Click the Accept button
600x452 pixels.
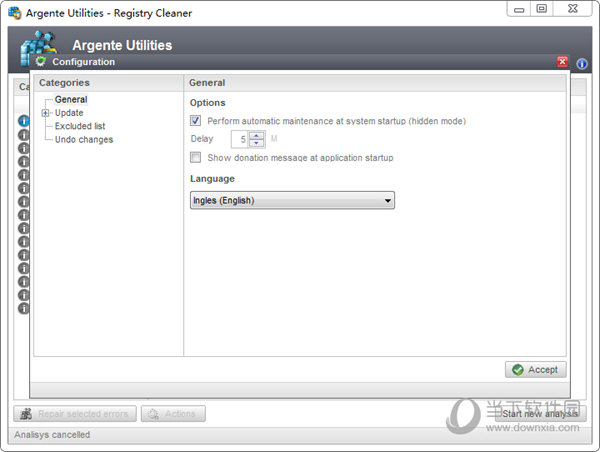click(535, 370)
